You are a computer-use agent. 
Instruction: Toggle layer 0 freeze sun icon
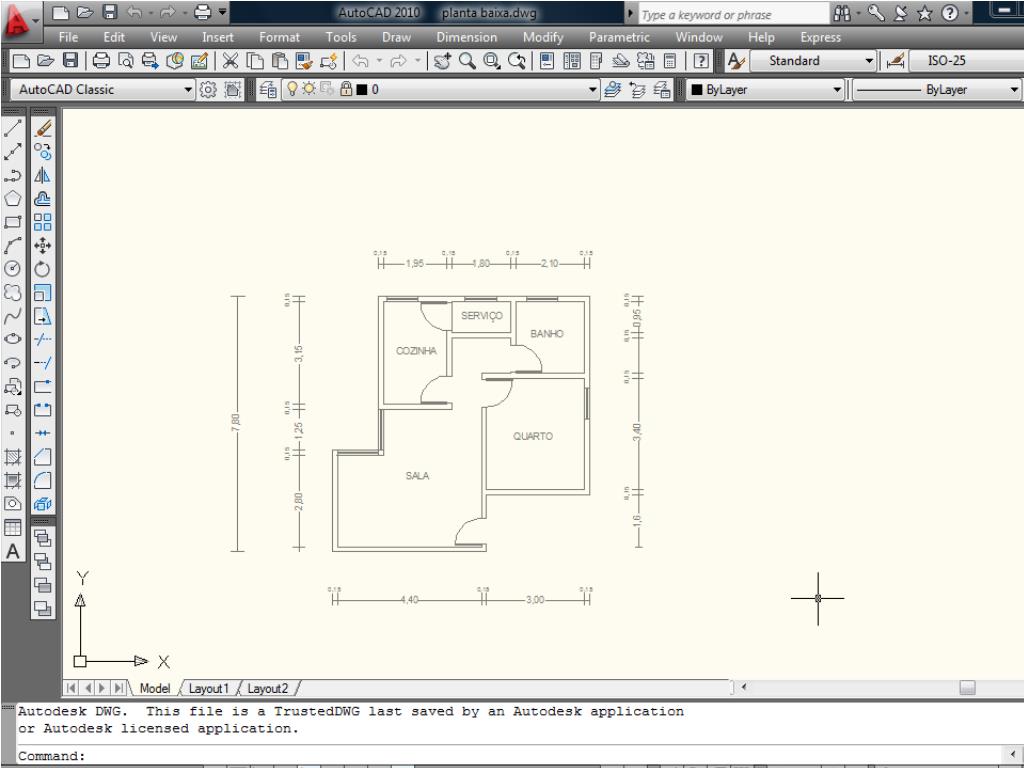click(x=308, y=89)
